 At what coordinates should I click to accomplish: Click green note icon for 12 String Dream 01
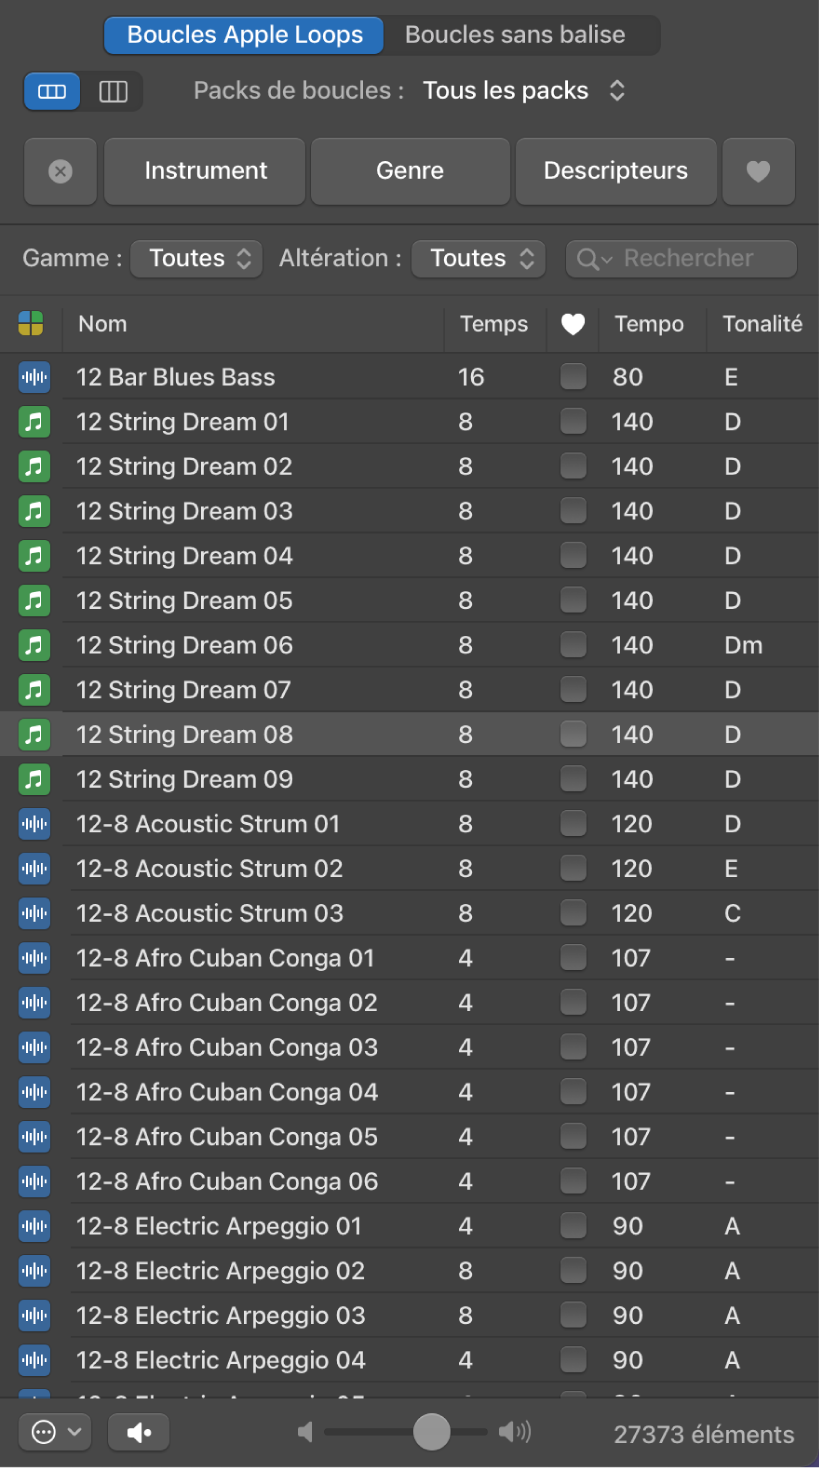pos(34,422)
